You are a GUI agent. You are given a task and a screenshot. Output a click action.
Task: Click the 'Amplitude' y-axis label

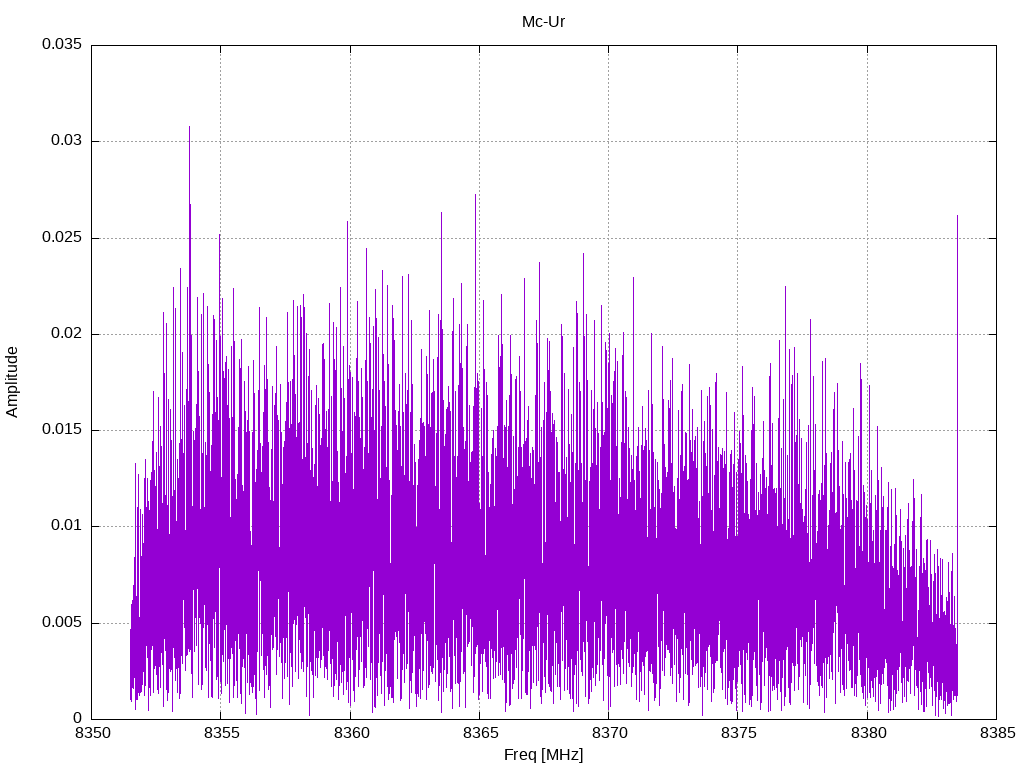pos(12,382)
